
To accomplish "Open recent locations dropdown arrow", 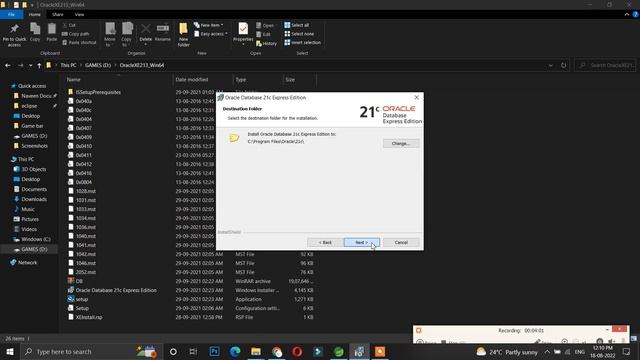I will click(30, 65).
